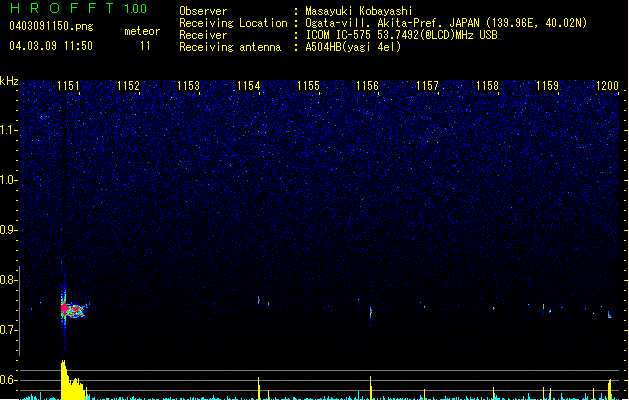Click the 1159 time marker
Screen dimensions: 629x400
pos(547,86)
